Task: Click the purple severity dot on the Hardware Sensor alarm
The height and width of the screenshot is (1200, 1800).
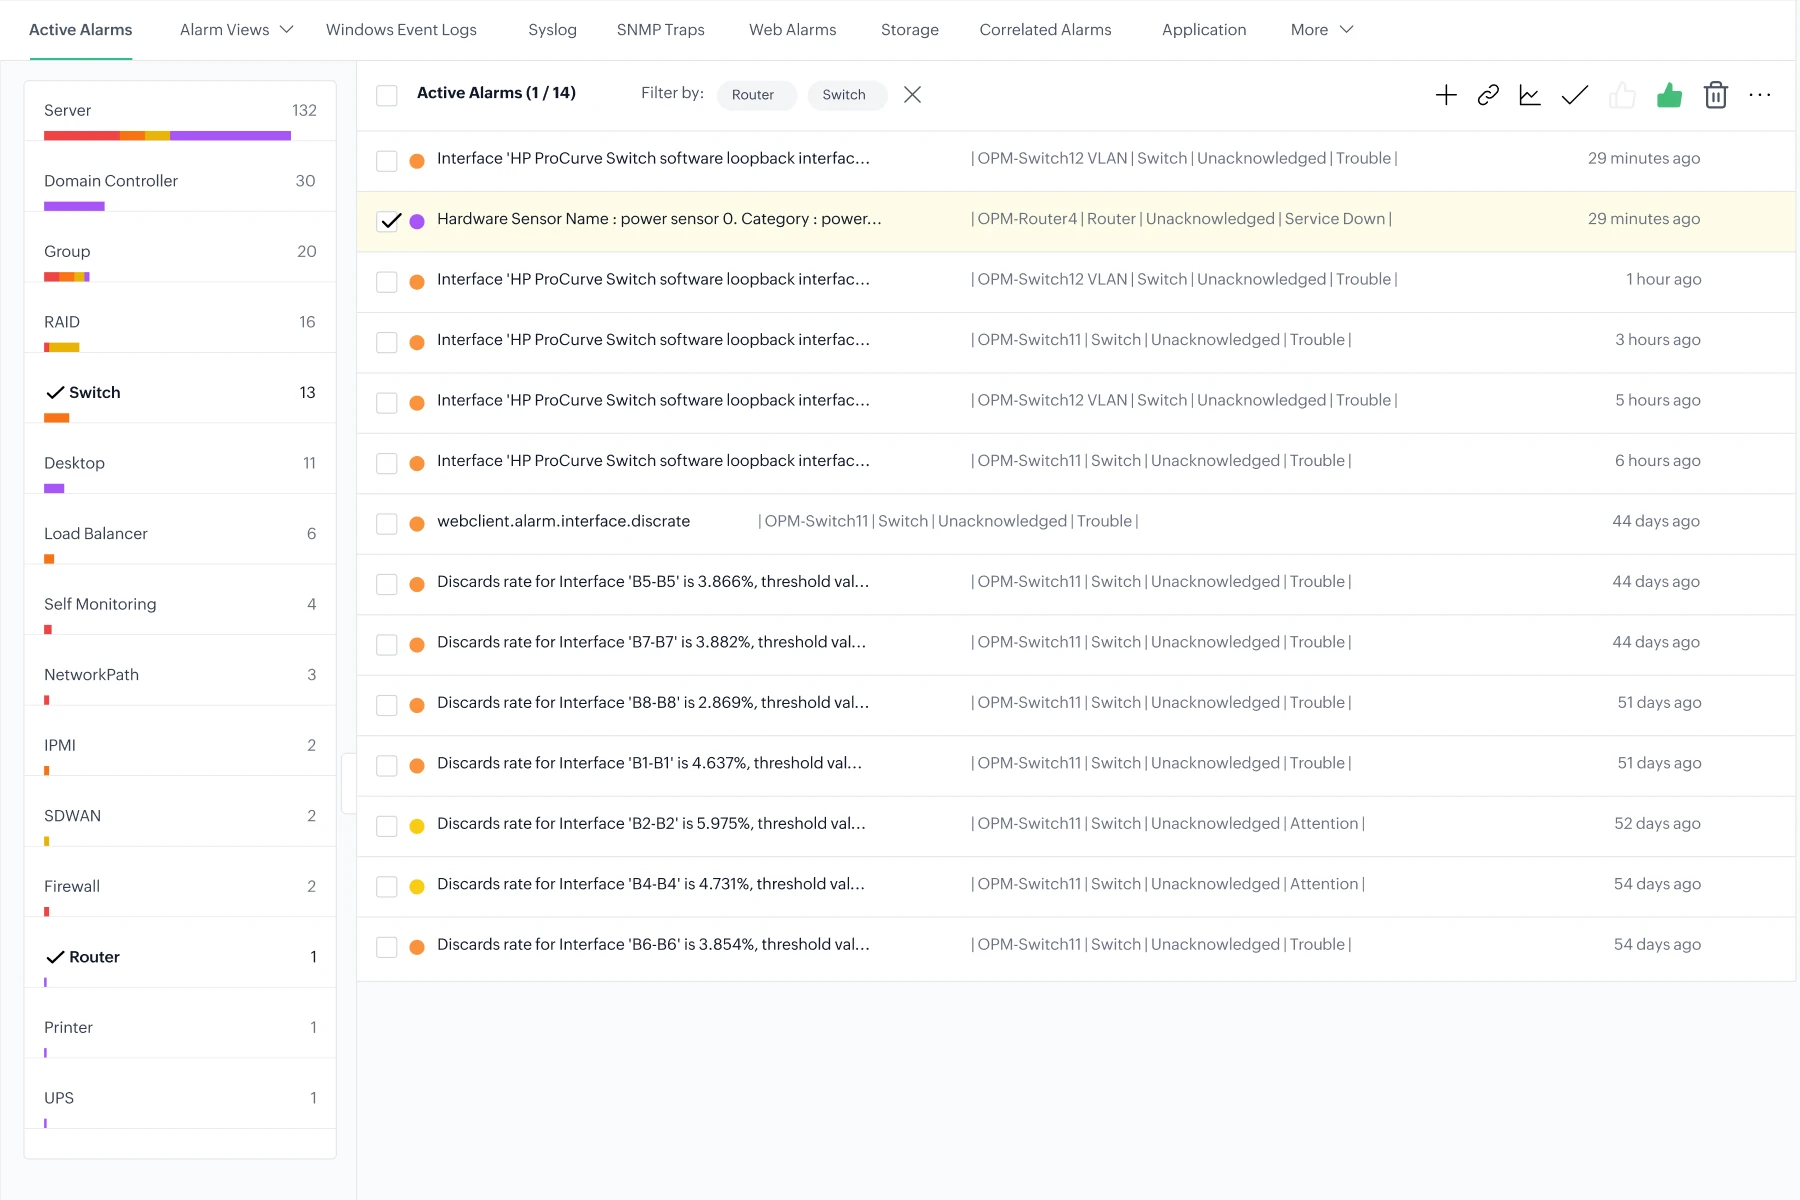Action: click(x=417, y=221)
